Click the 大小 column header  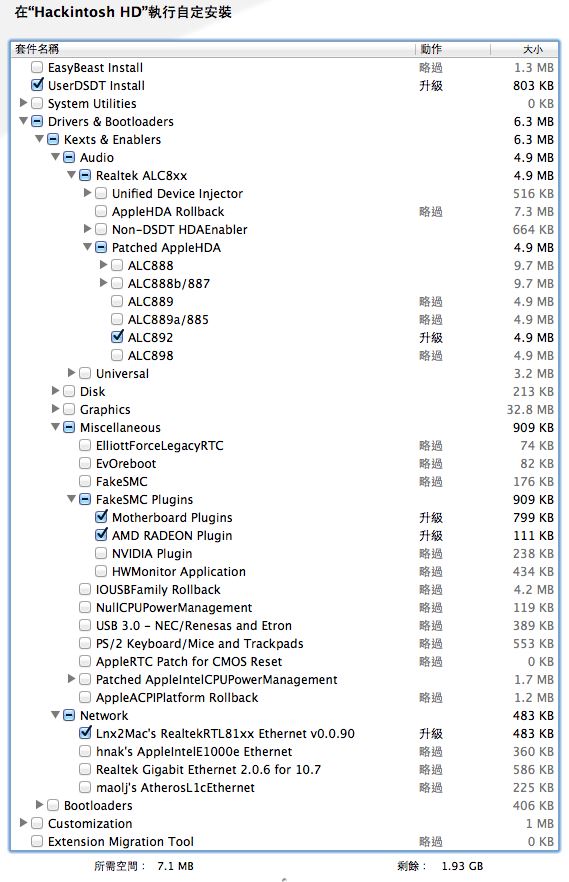[x=524, y=50]
